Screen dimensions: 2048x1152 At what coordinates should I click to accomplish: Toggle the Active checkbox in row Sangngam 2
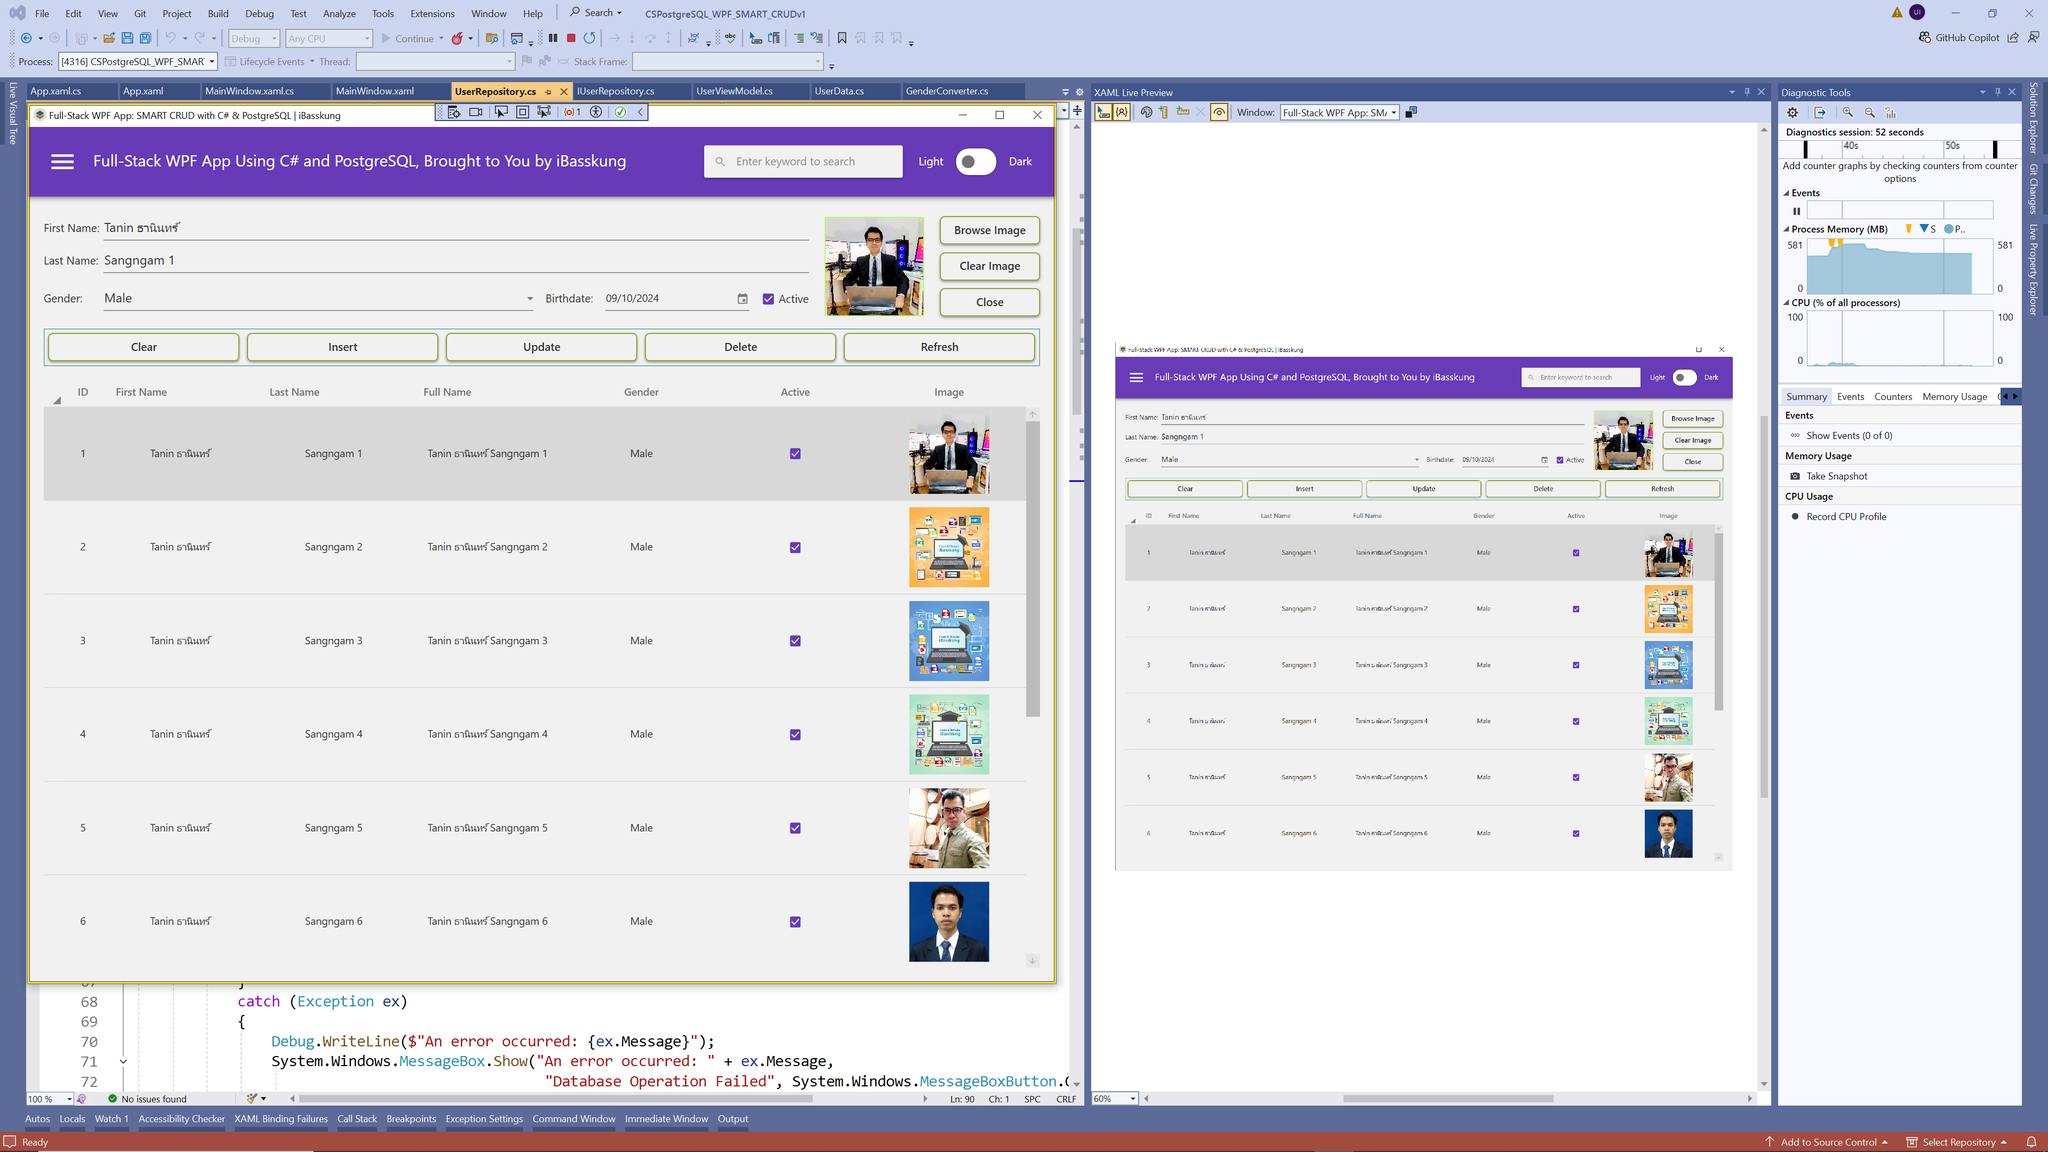[795, 547]
